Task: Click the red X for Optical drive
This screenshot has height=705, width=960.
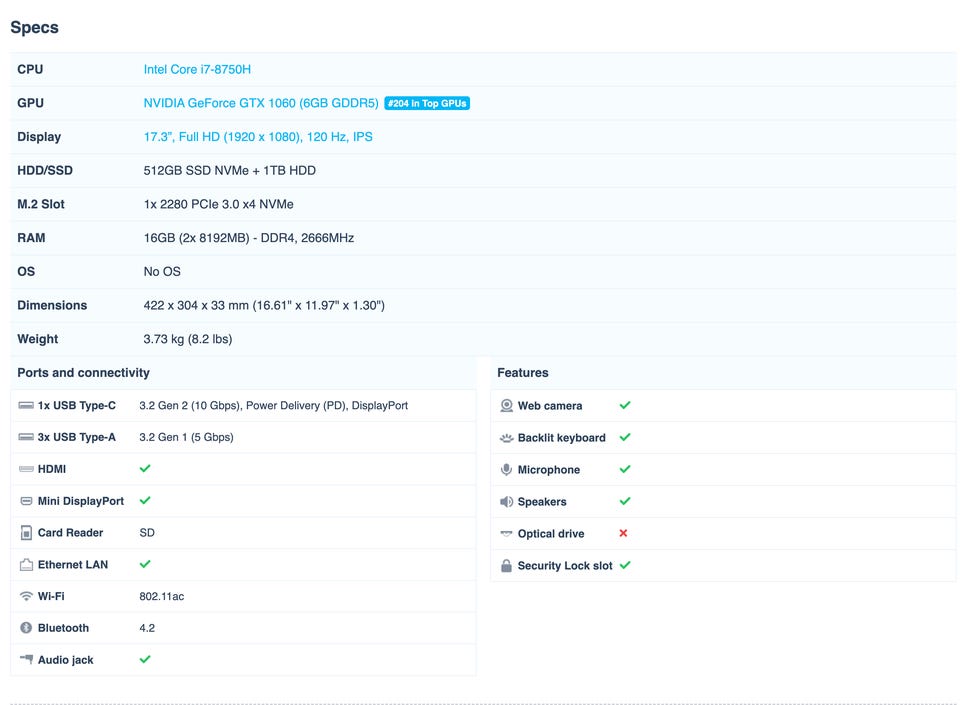Action: tap(623, 533)
